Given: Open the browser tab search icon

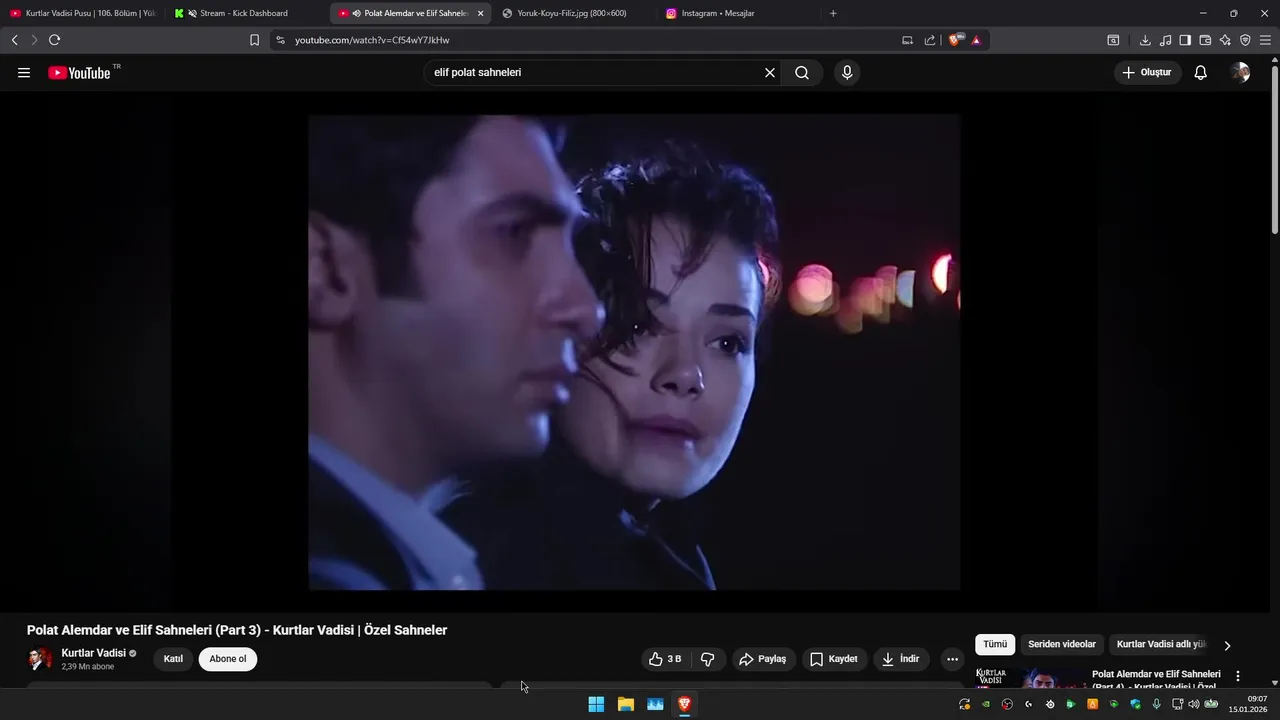Looking at the screenshot, I should [1113, 40].
